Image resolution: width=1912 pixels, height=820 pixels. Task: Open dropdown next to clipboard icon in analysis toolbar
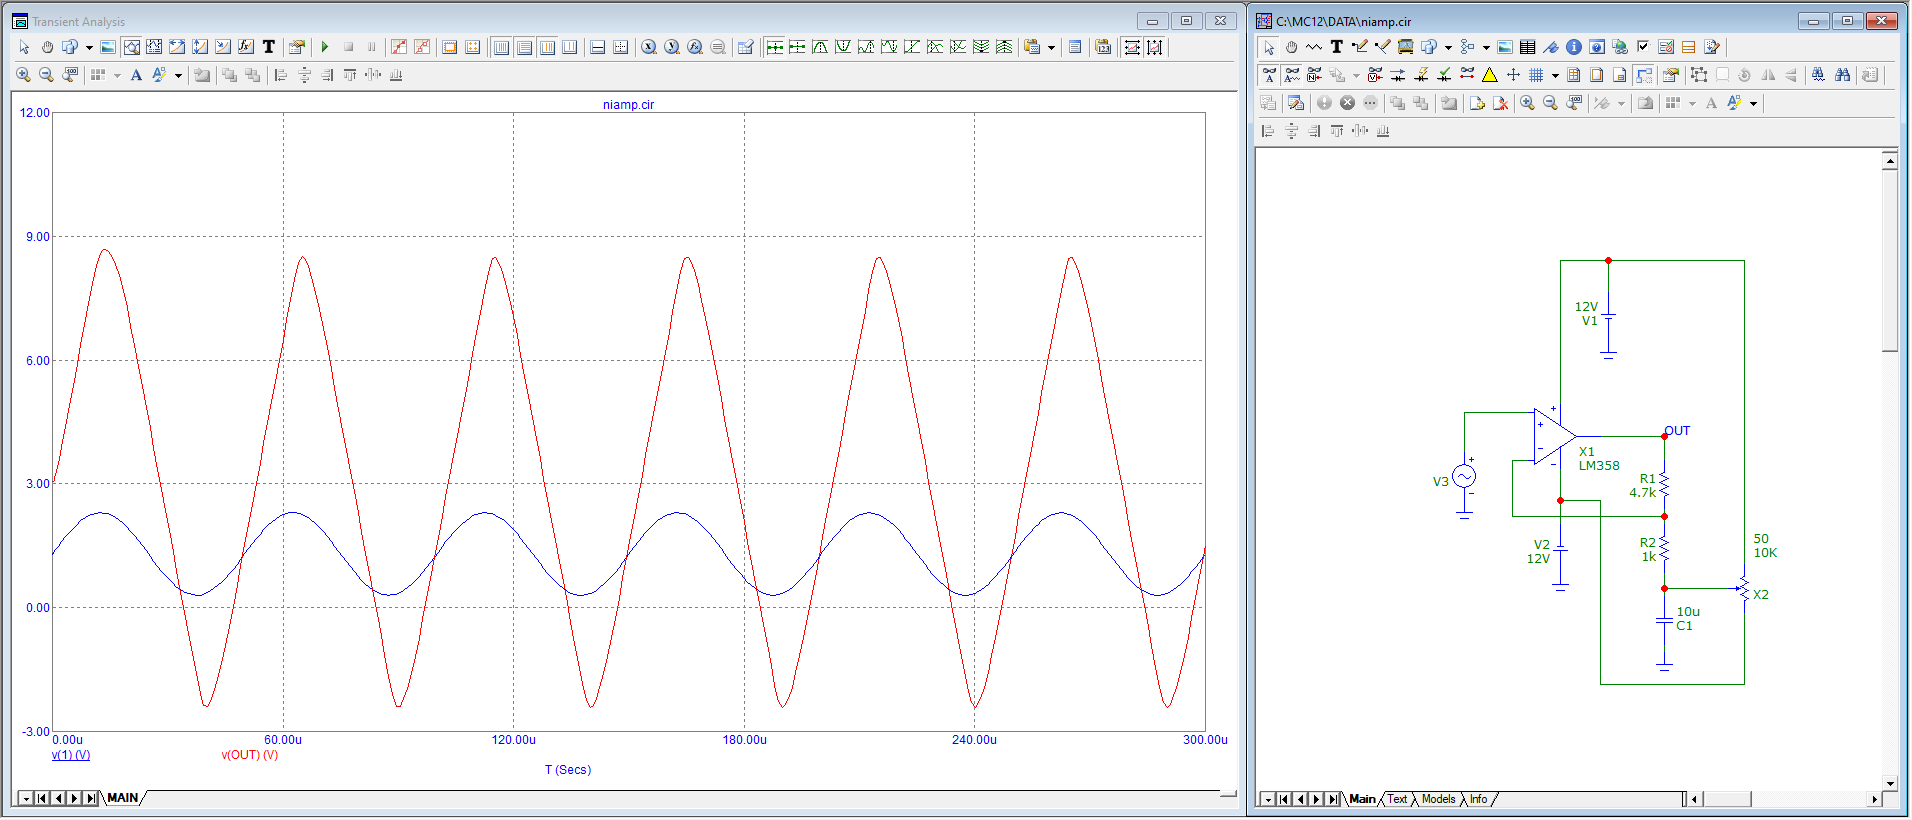point(1051,47)
